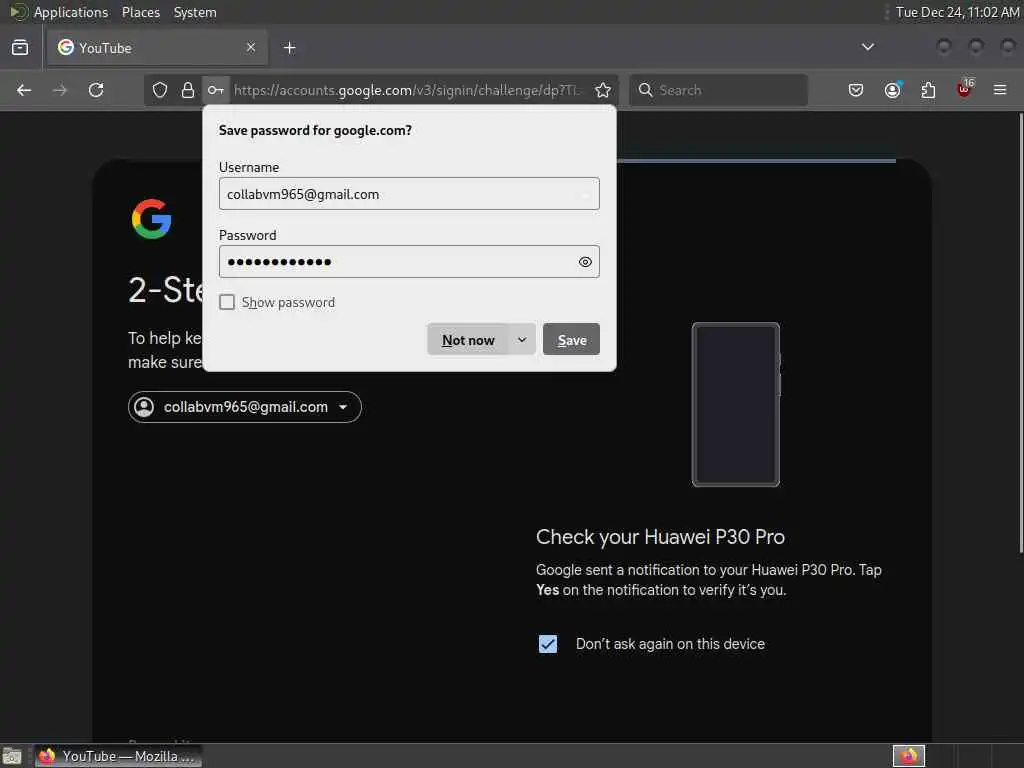Image resolution: width=1024 pixels, height=768 pixels.
Task: Open collabvm965@gmail.com account switcher dropdown
Action: [x=245, y=407]
